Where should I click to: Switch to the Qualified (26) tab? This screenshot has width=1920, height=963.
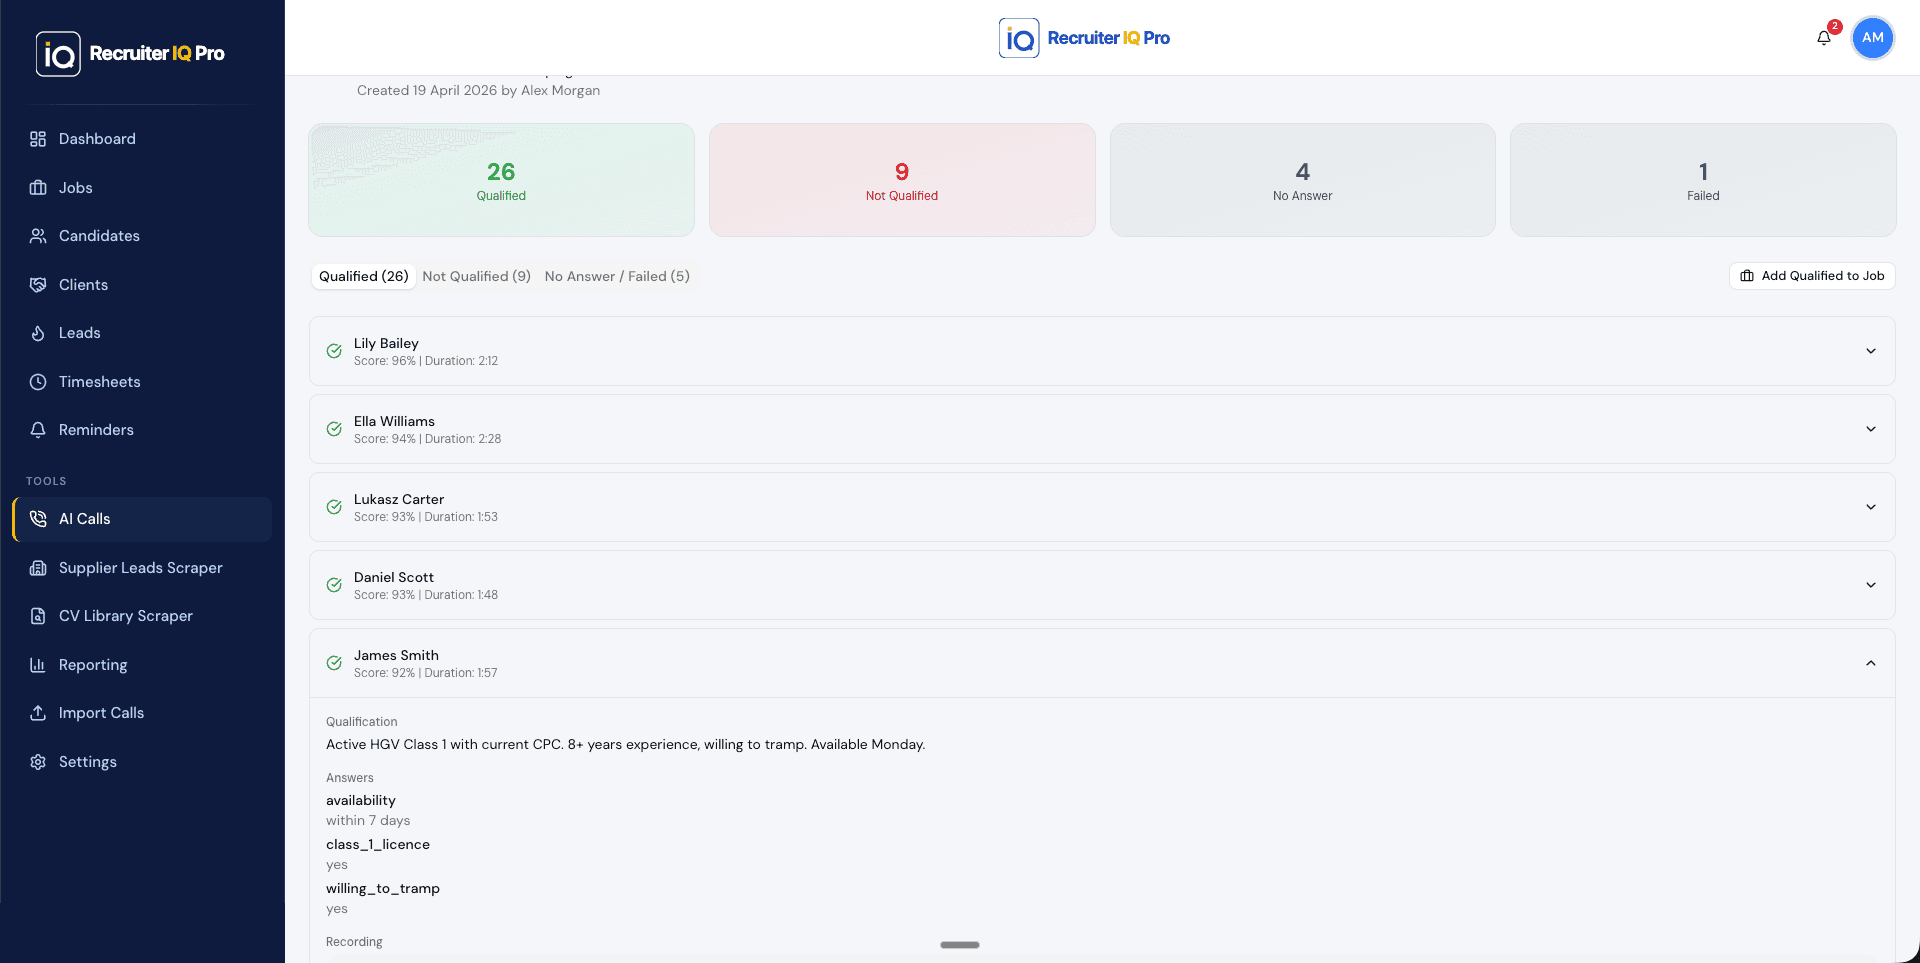coord(364,276)
